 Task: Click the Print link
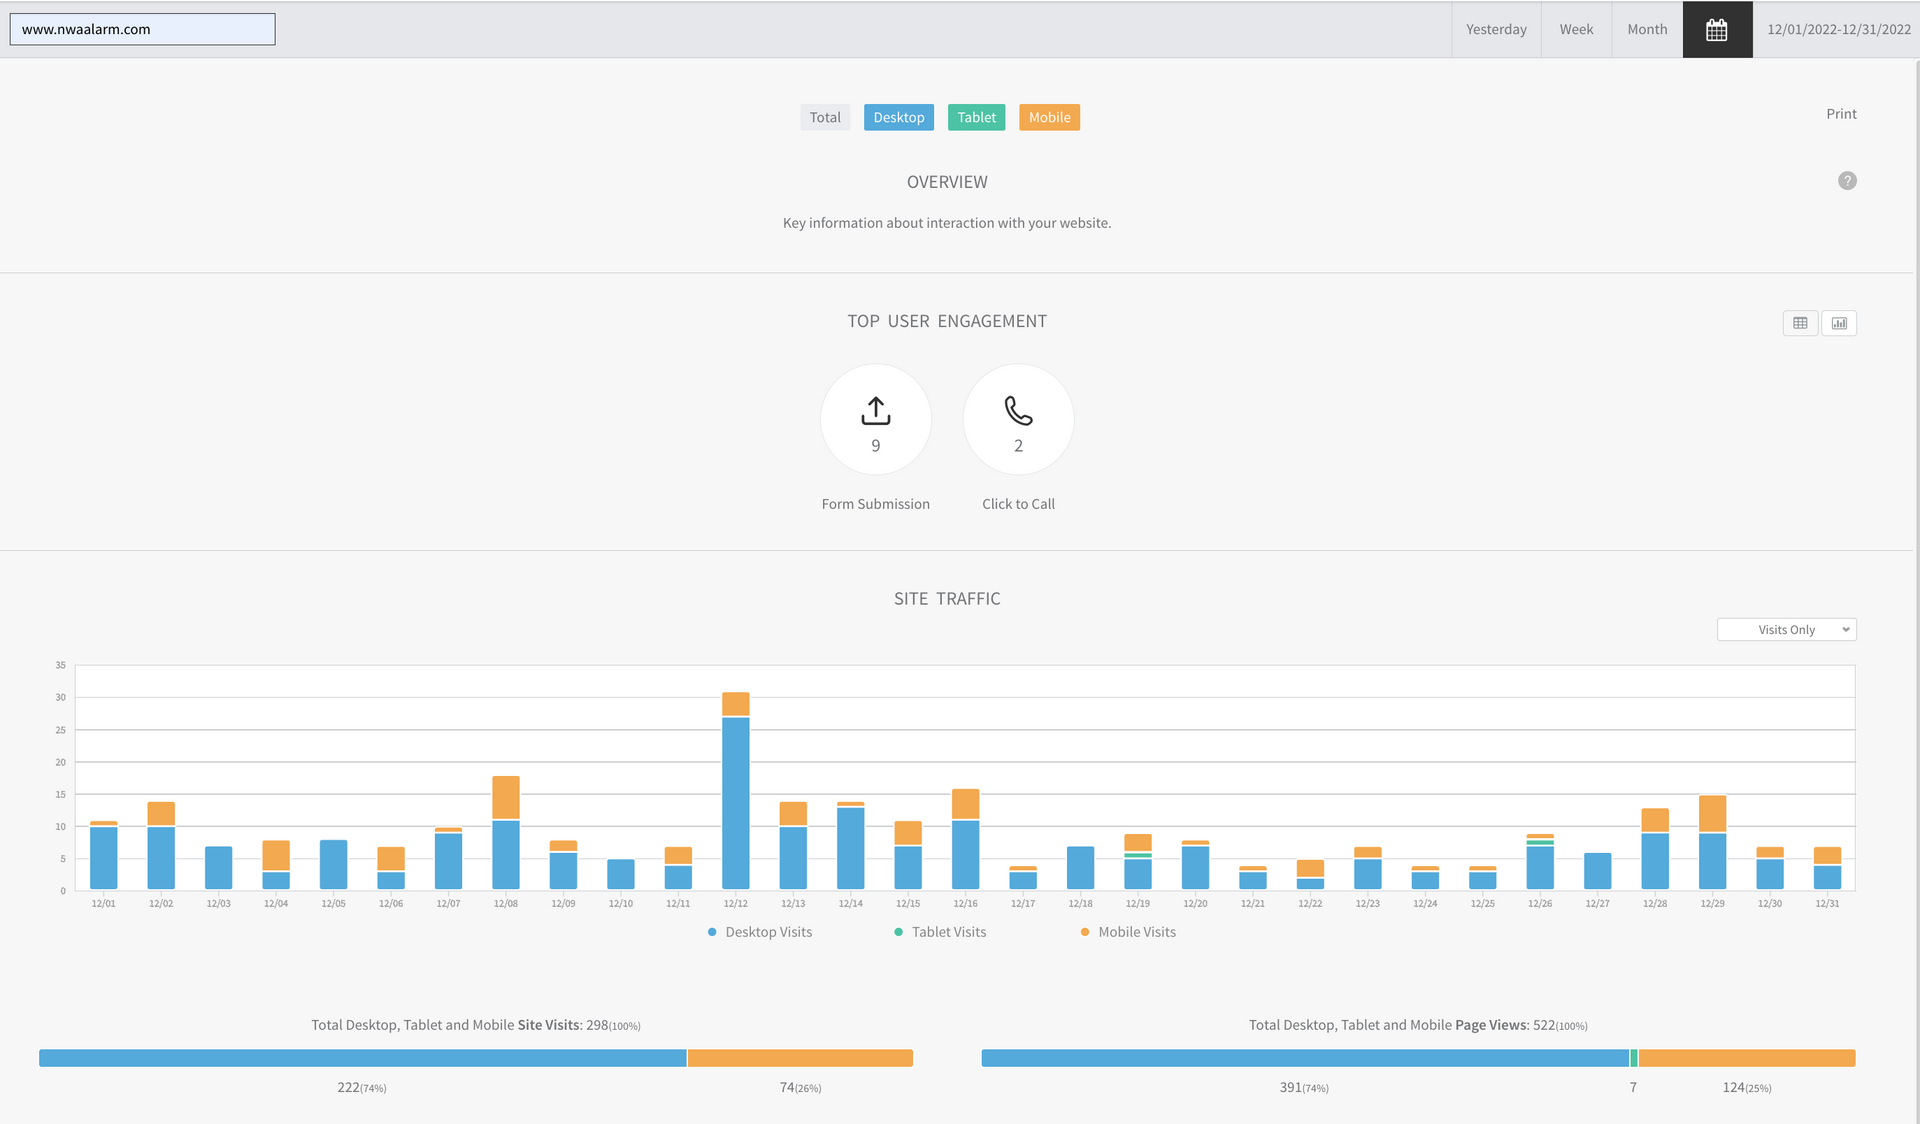[1841, 114]
